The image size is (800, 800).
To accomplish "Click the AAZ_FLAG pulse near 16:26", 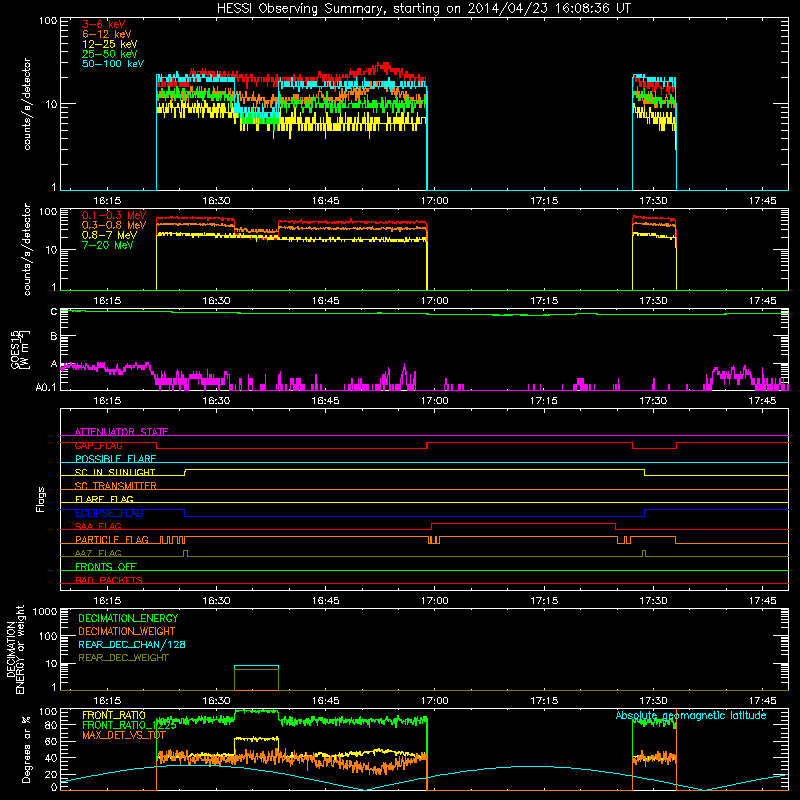I will pos(185,553).
